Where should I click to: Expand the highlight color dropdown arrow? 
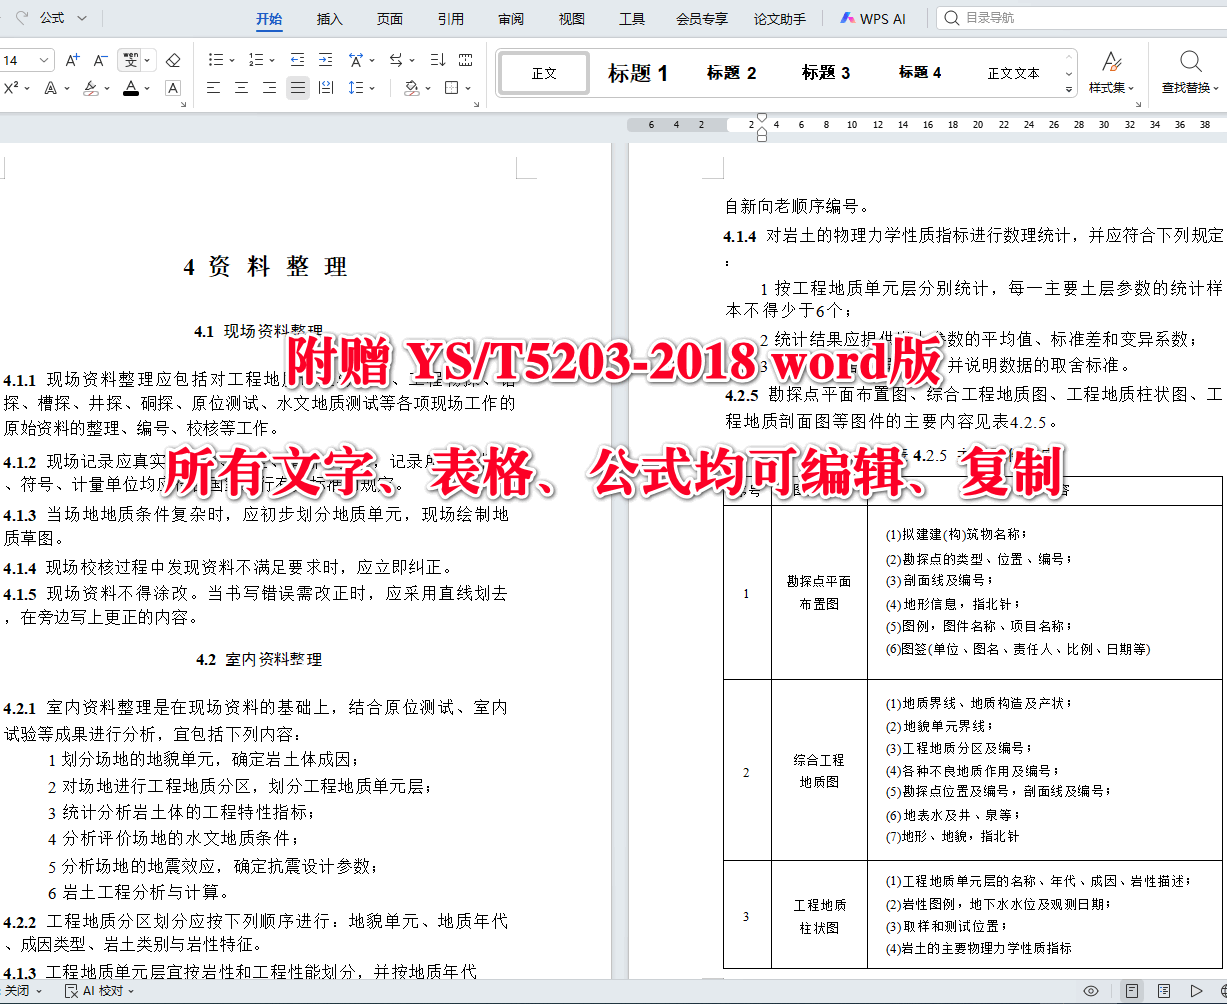coord(108,89)
